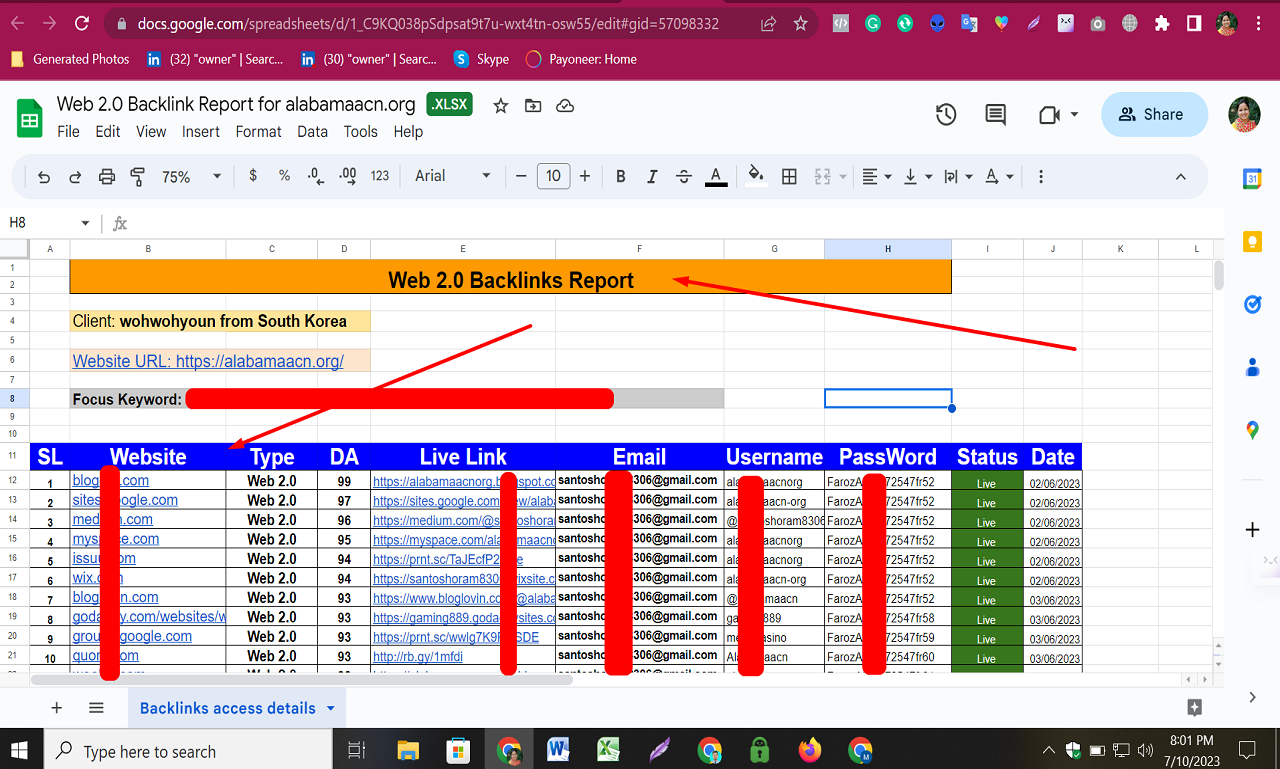Click the Name Box showing H8
The width and height of the screenshot is (1280, 769).
coord(40,223)
